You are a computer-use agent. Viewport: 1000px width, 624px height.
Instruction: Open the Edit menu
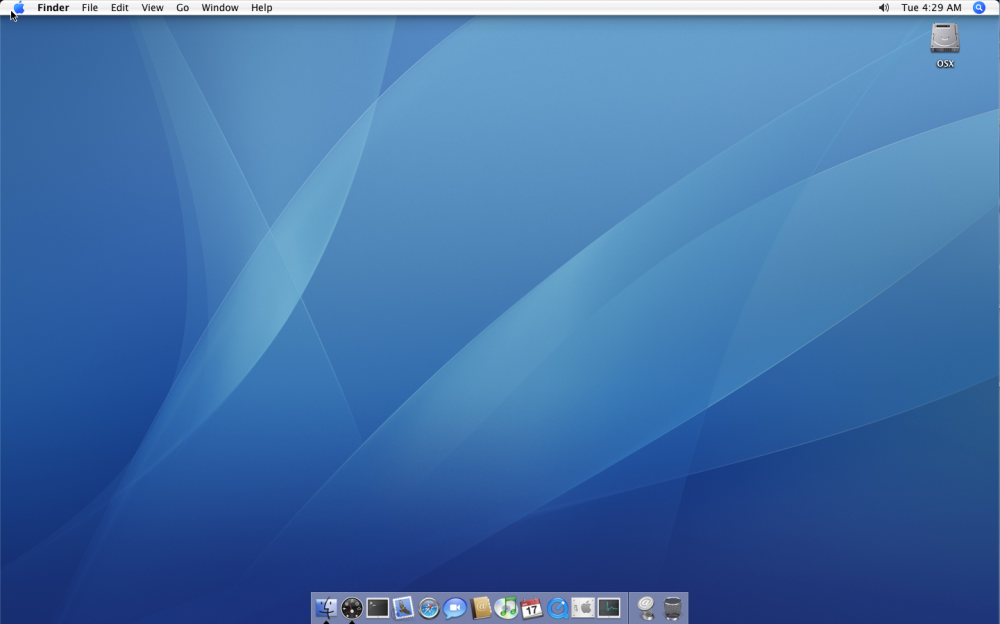(119, 8)
